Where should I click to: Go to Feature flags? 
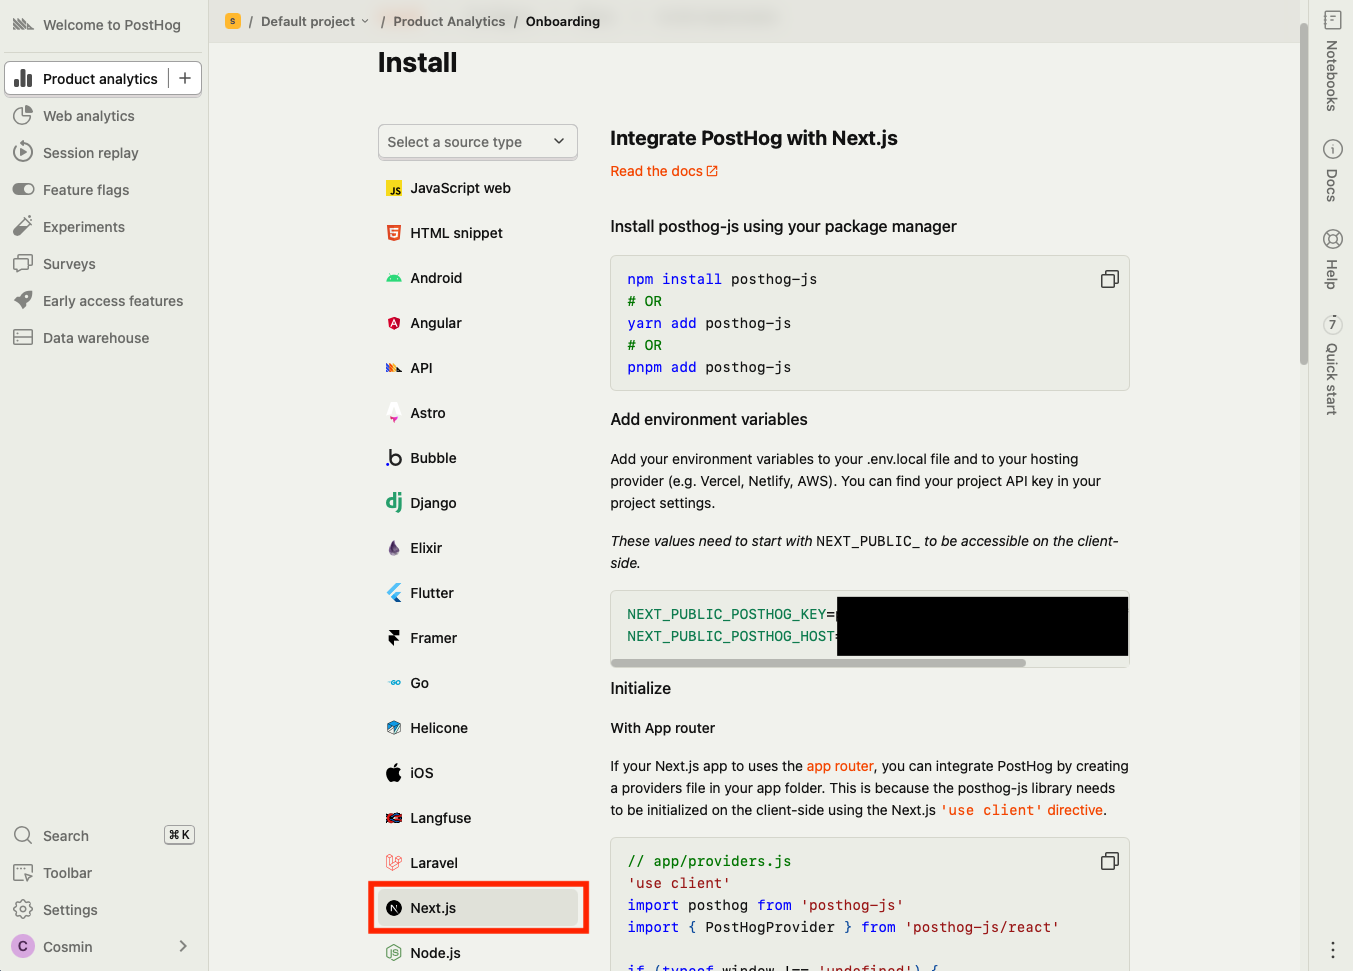pyautogui.click(x=104, y=190)
